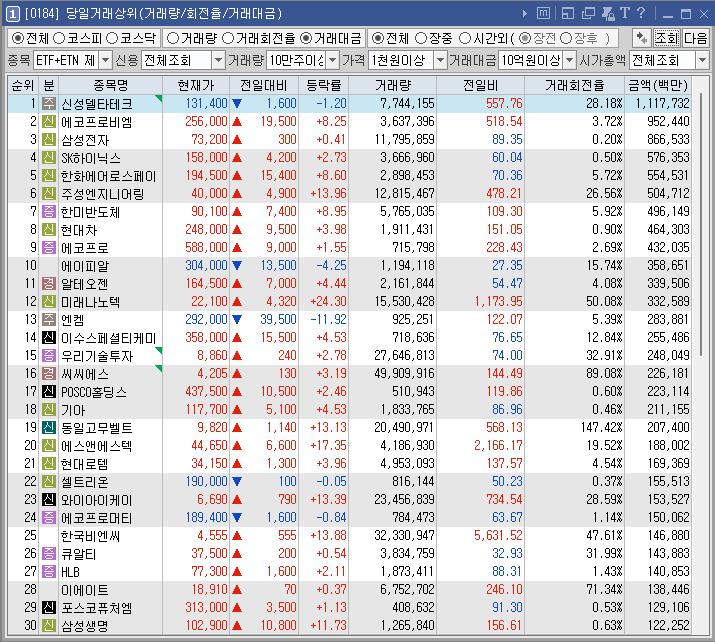Click the 증 badge beside HLB
This screenshot has width=715, height=642.
[49, 571]
